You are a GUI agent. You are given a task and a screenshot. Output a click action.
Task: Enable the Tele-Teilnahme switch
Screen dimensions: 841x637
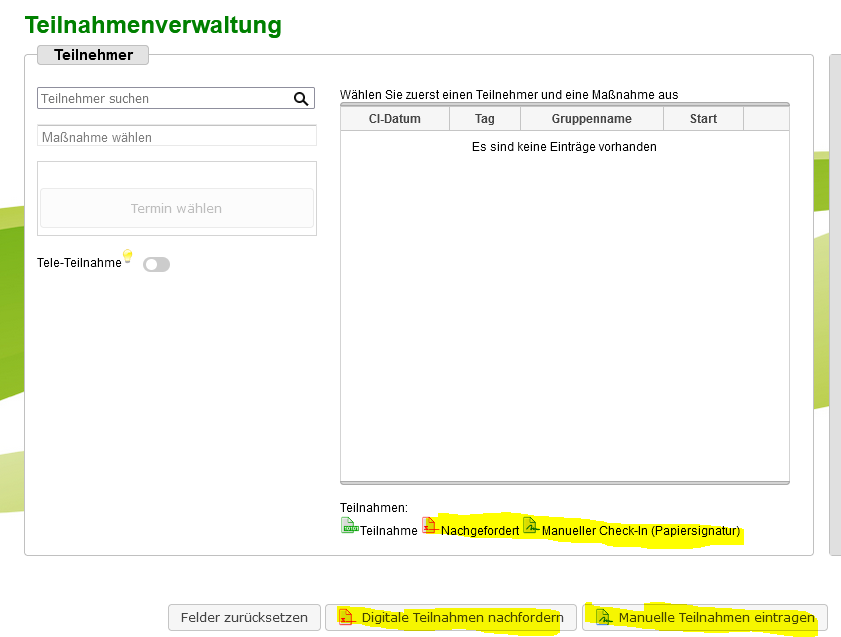[x=156, y=265]
